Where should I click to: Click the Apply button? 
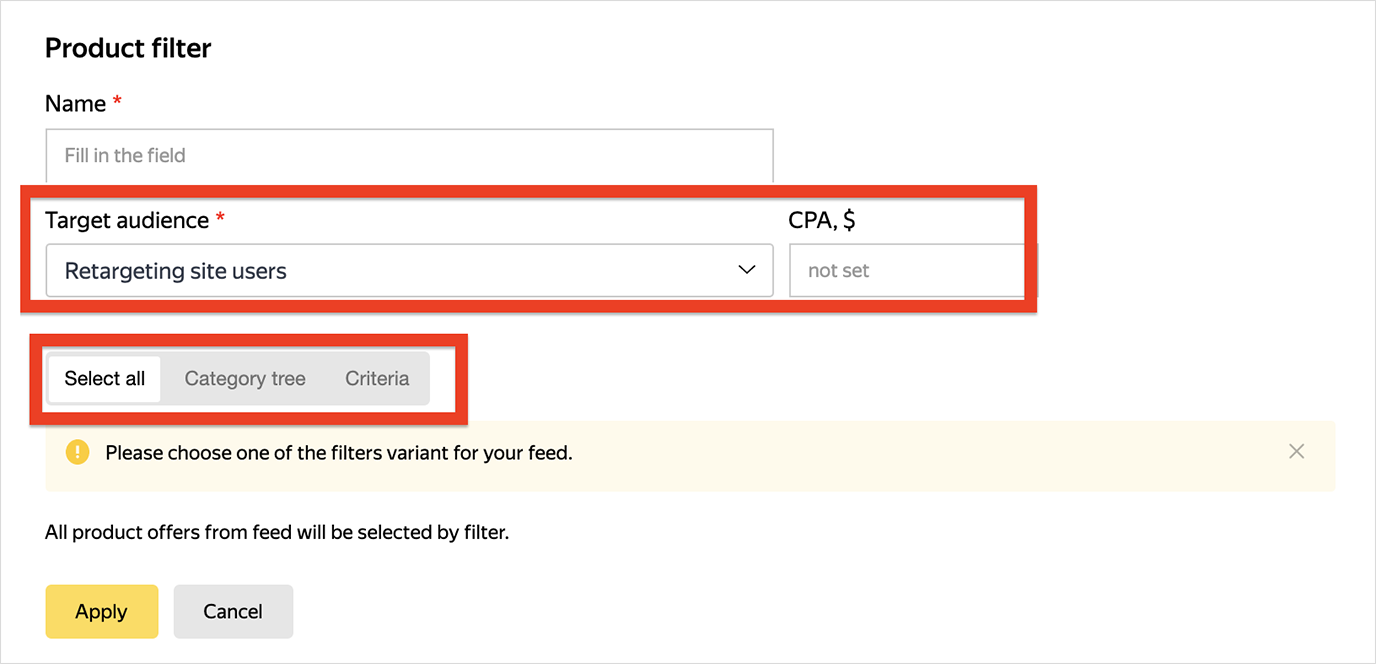pyautogui.click(x=101, y=611)
